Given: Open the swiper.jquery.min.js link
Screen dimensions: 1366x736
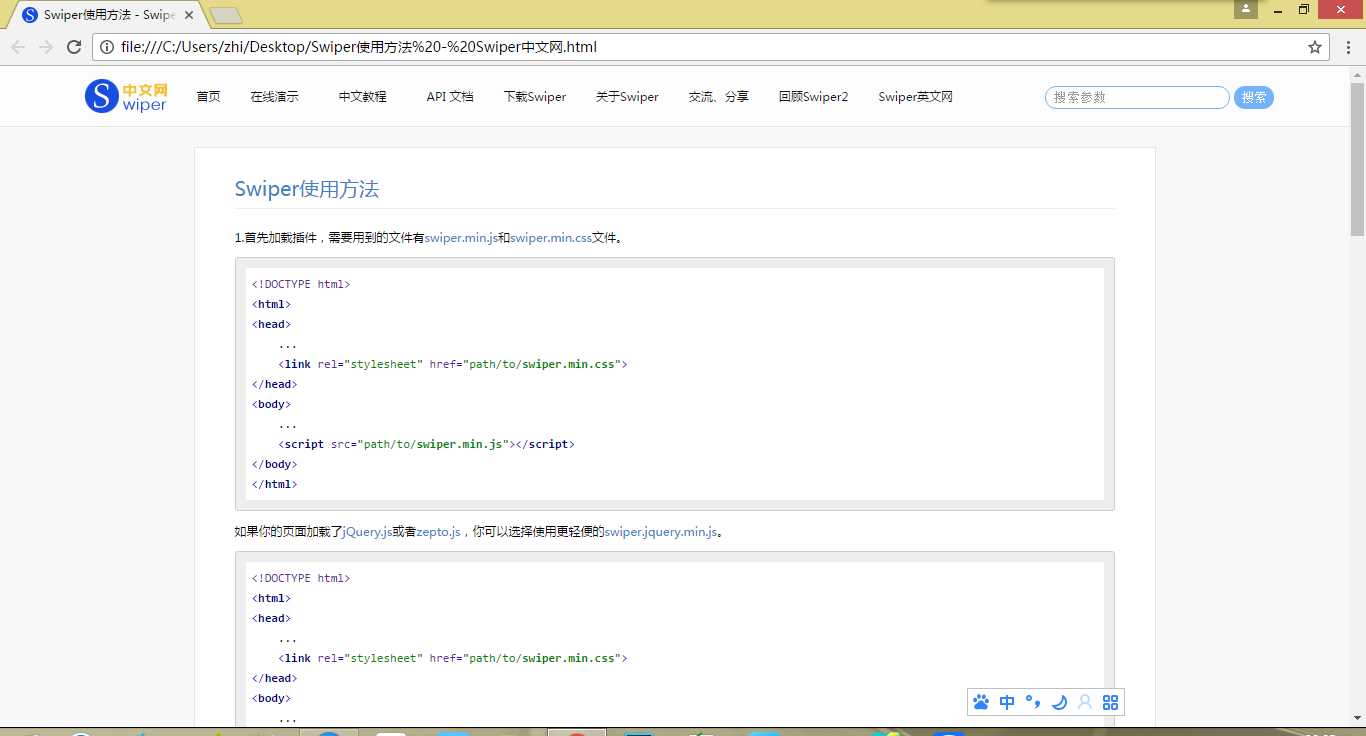Looking at the screenshot, I should coord(661,532).
